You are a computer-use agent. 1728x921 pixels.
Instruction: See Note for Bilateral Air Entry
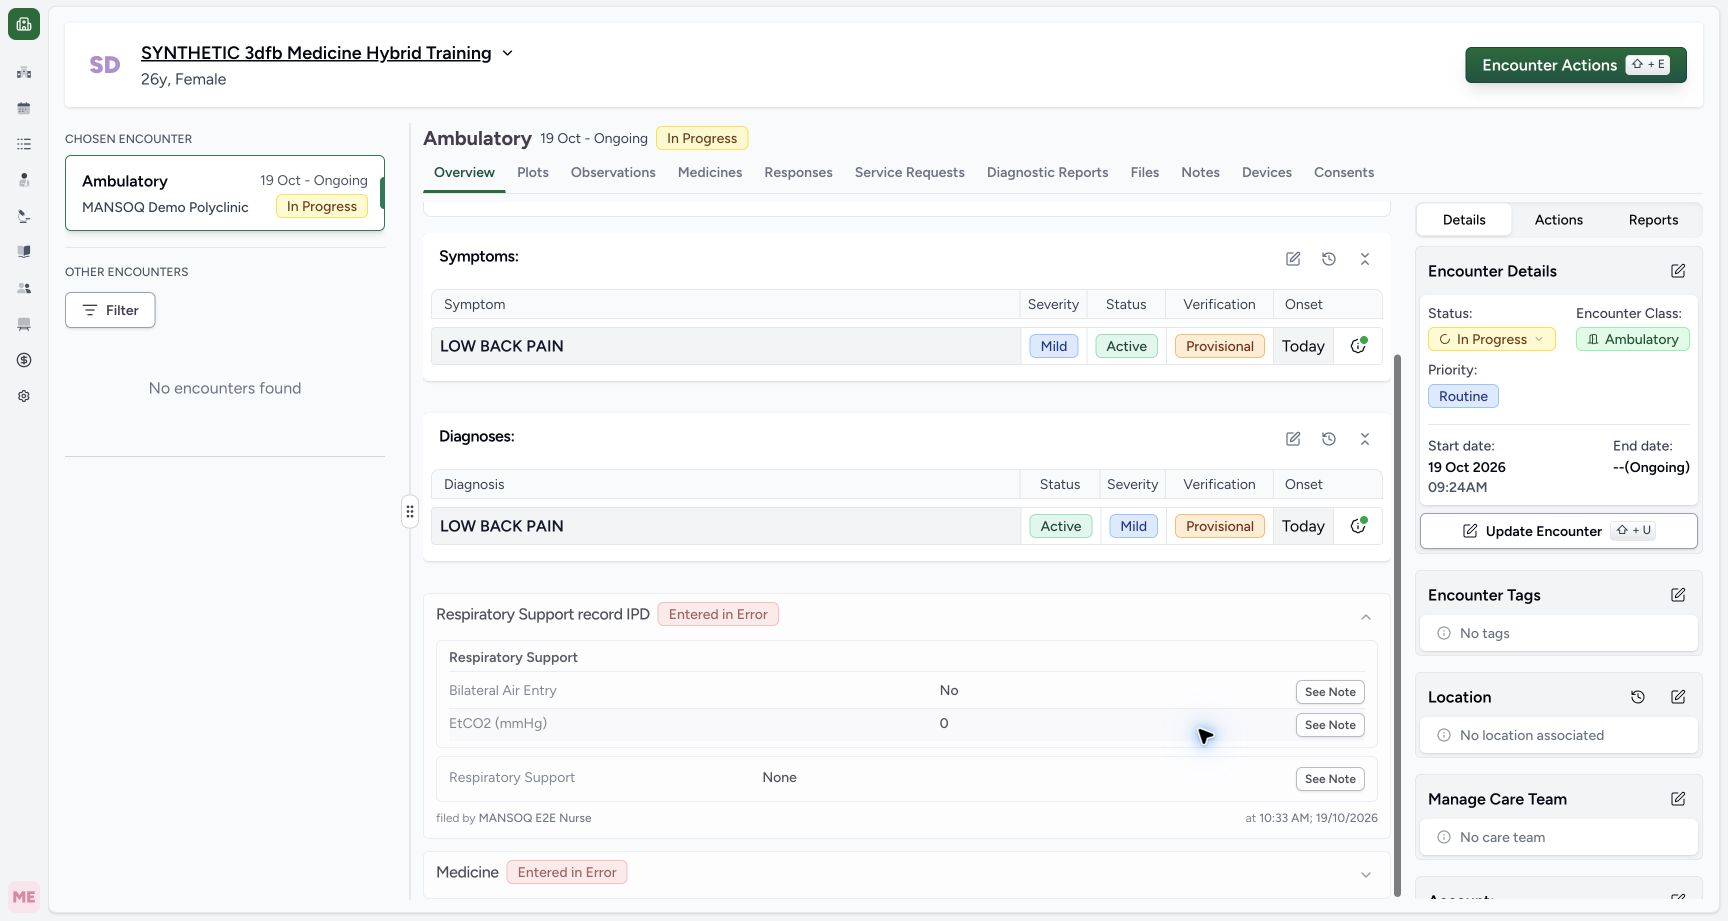(1330, 692)
